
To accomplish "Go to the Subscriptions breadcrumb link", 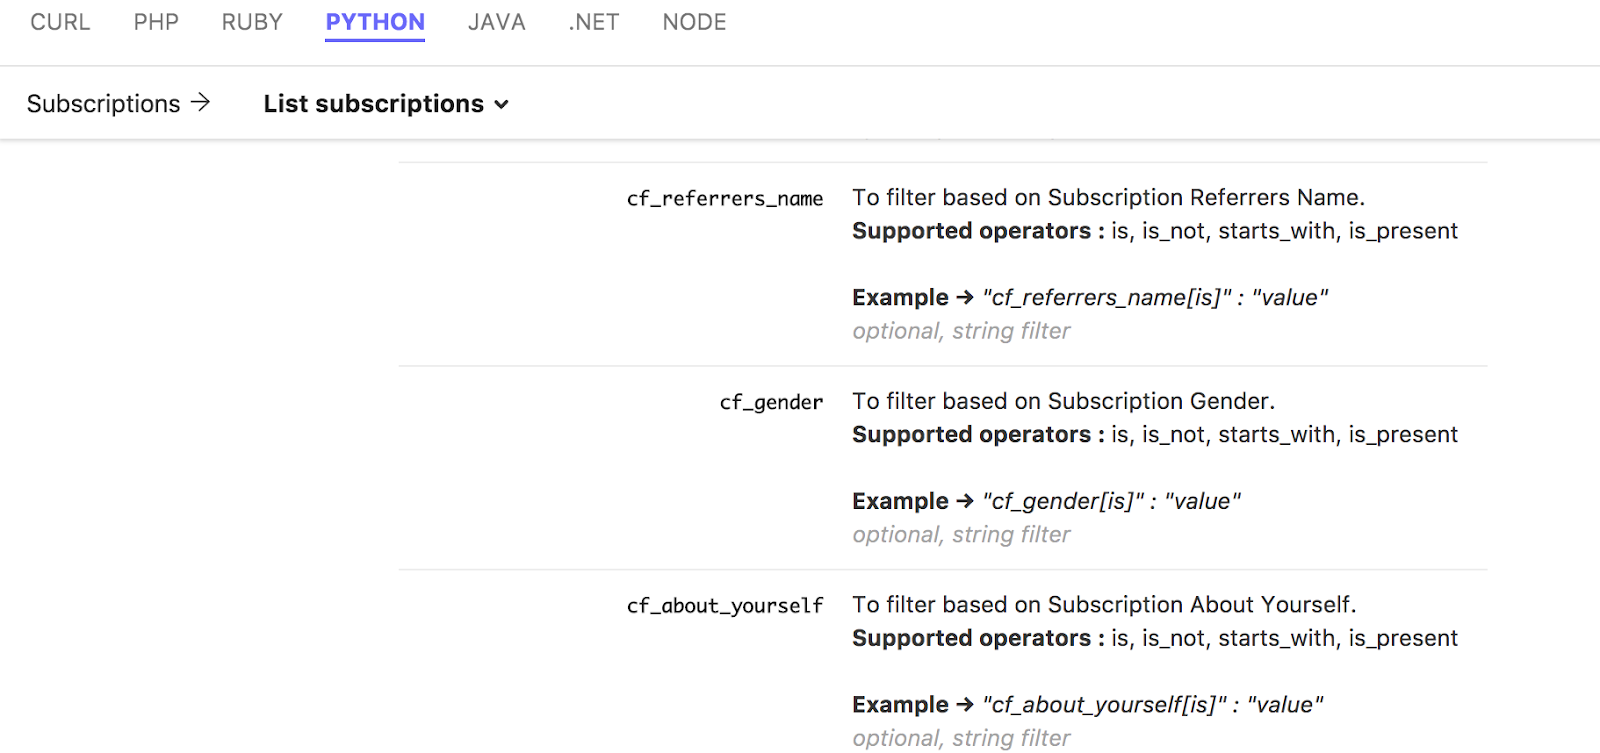I will [x=103, y=104].
